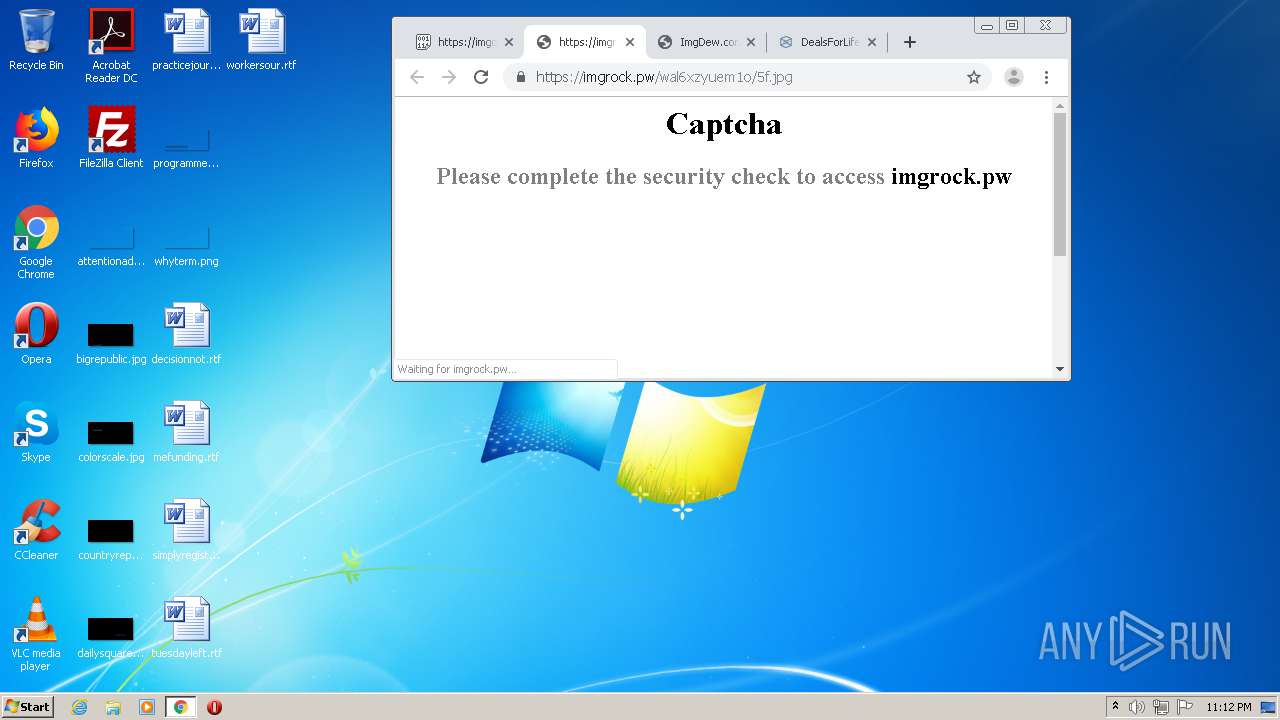Launch FileZilla Client shortcut

click(111, 138)
